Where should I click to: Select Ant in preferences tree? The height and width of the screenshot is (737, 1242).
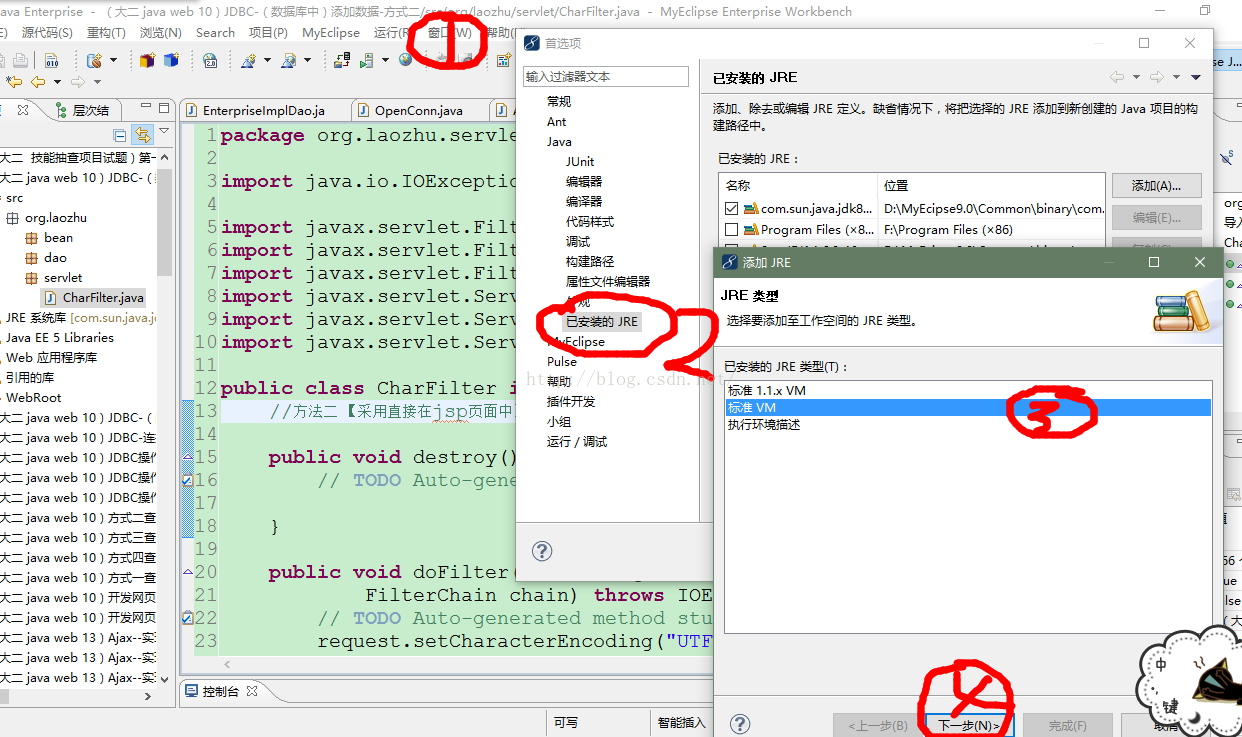(556, 121)
